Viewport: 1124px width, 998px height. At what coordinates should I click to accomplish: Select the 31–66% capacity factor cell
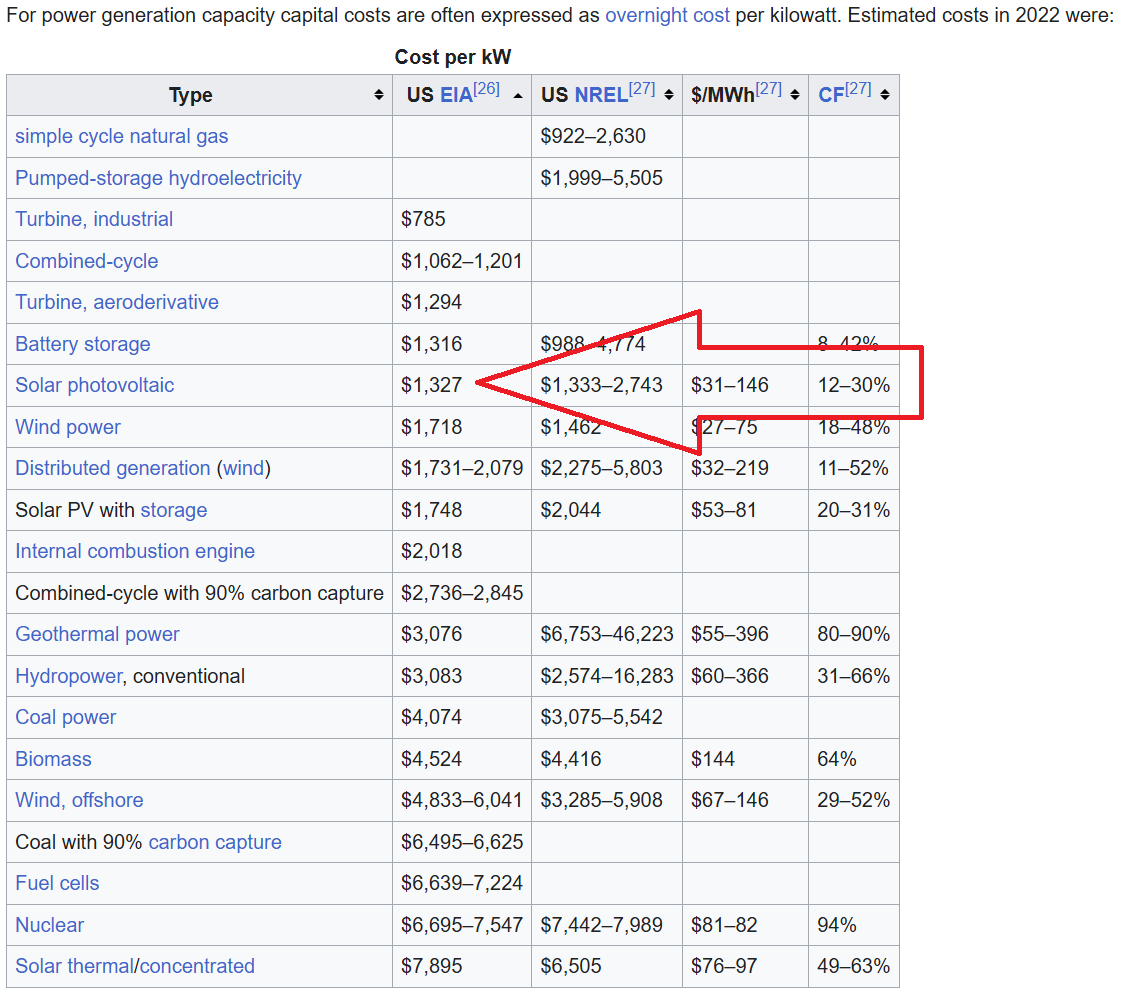point(854,676)
